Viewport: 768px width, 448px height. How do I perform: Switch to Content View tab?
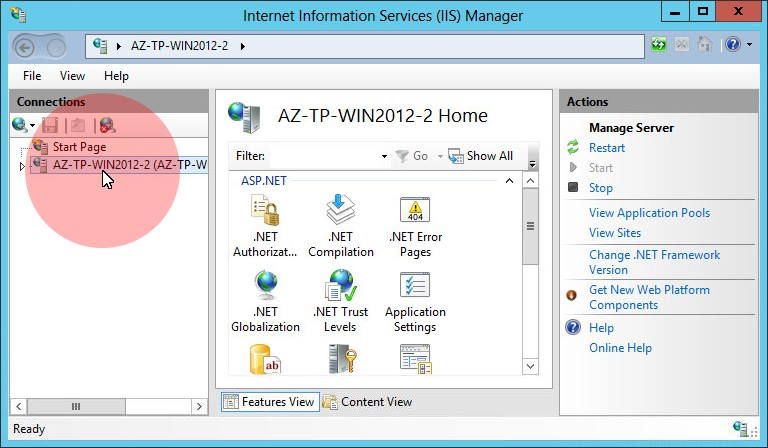(x=367, y=402)
